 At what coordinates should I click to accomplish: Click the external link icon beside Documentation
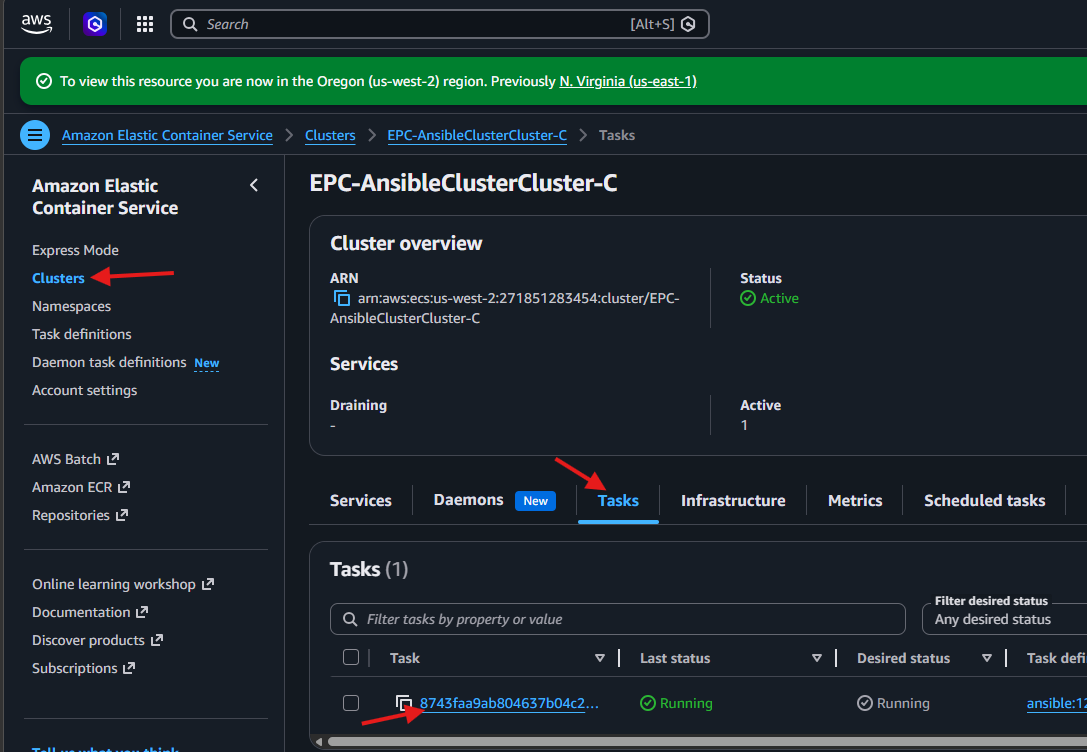[142, 612]
